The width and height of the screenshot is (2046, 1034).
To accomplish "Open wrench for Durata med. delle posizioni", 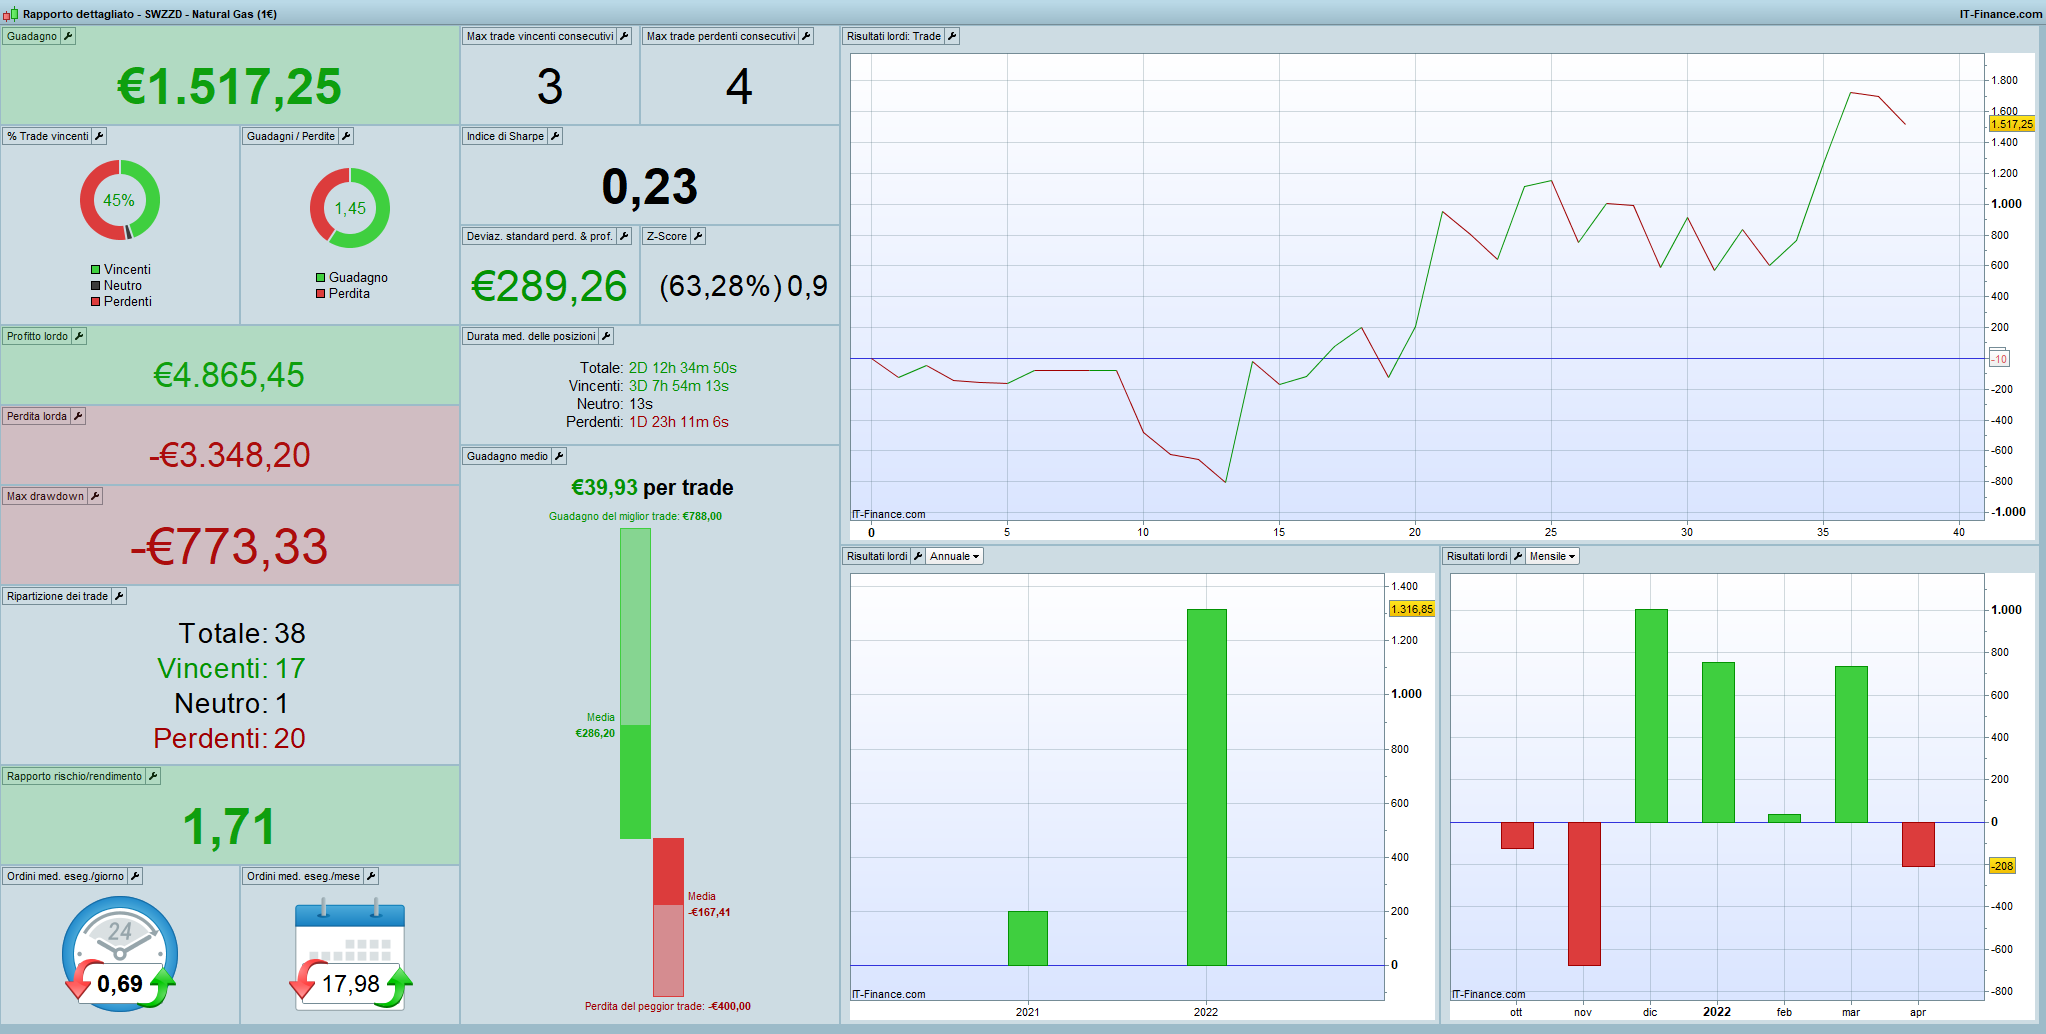I will tap(606, 336).
